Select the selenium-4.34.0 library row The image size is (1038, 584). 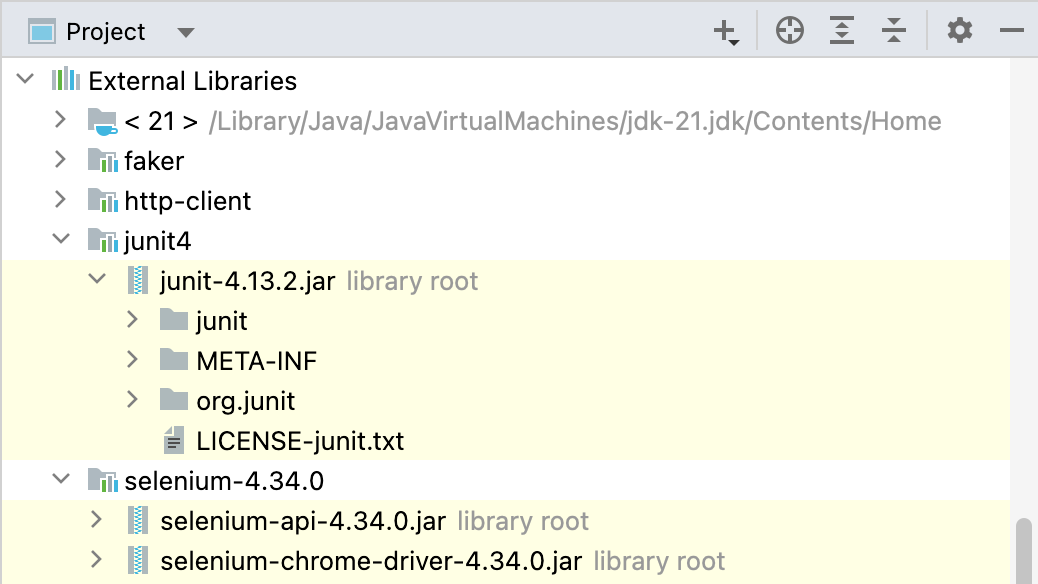click(x=224, y=481)
